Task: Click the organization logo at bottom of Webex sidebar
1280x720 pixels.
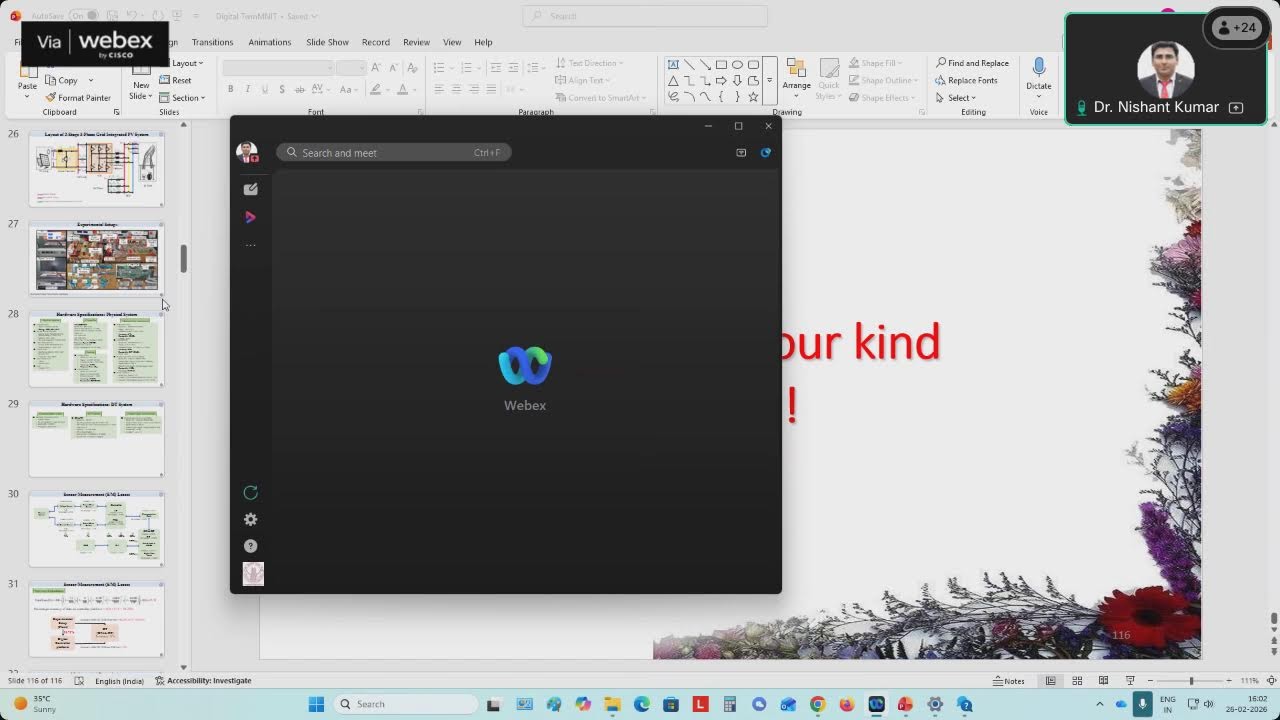Action: point(253,574)
